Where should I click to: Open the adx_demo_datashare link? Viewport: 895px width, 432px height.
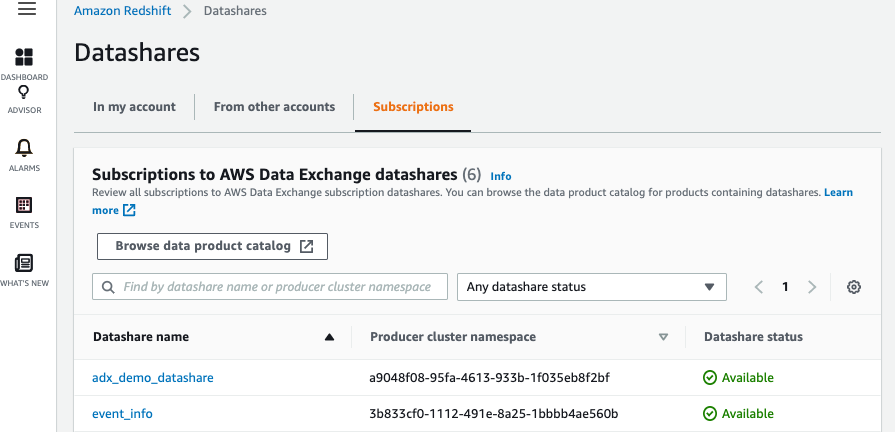[153, 378]
